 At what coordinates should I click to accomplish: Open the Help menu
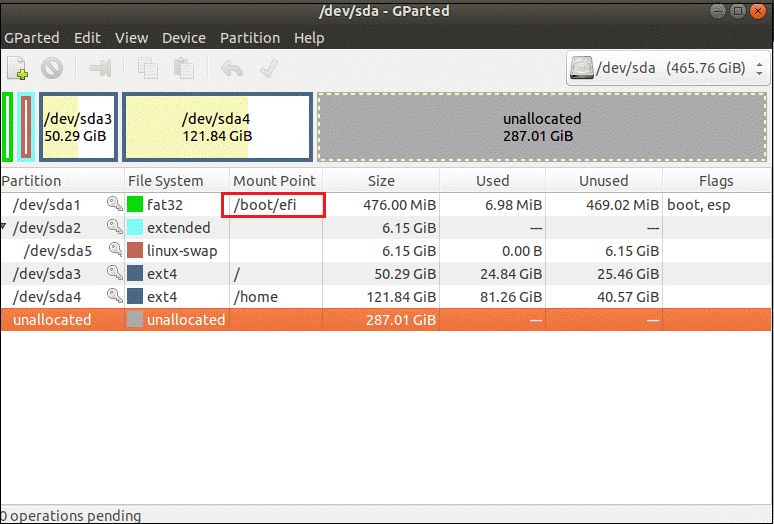(309, 38)
